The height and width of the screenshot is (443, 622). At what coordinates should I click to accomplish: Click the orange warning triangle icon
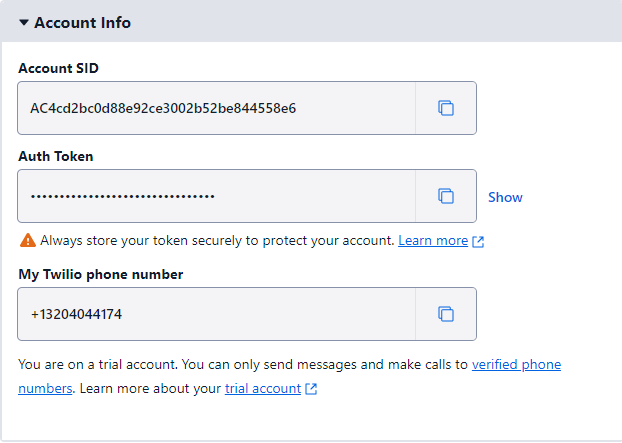pos(28,240)
